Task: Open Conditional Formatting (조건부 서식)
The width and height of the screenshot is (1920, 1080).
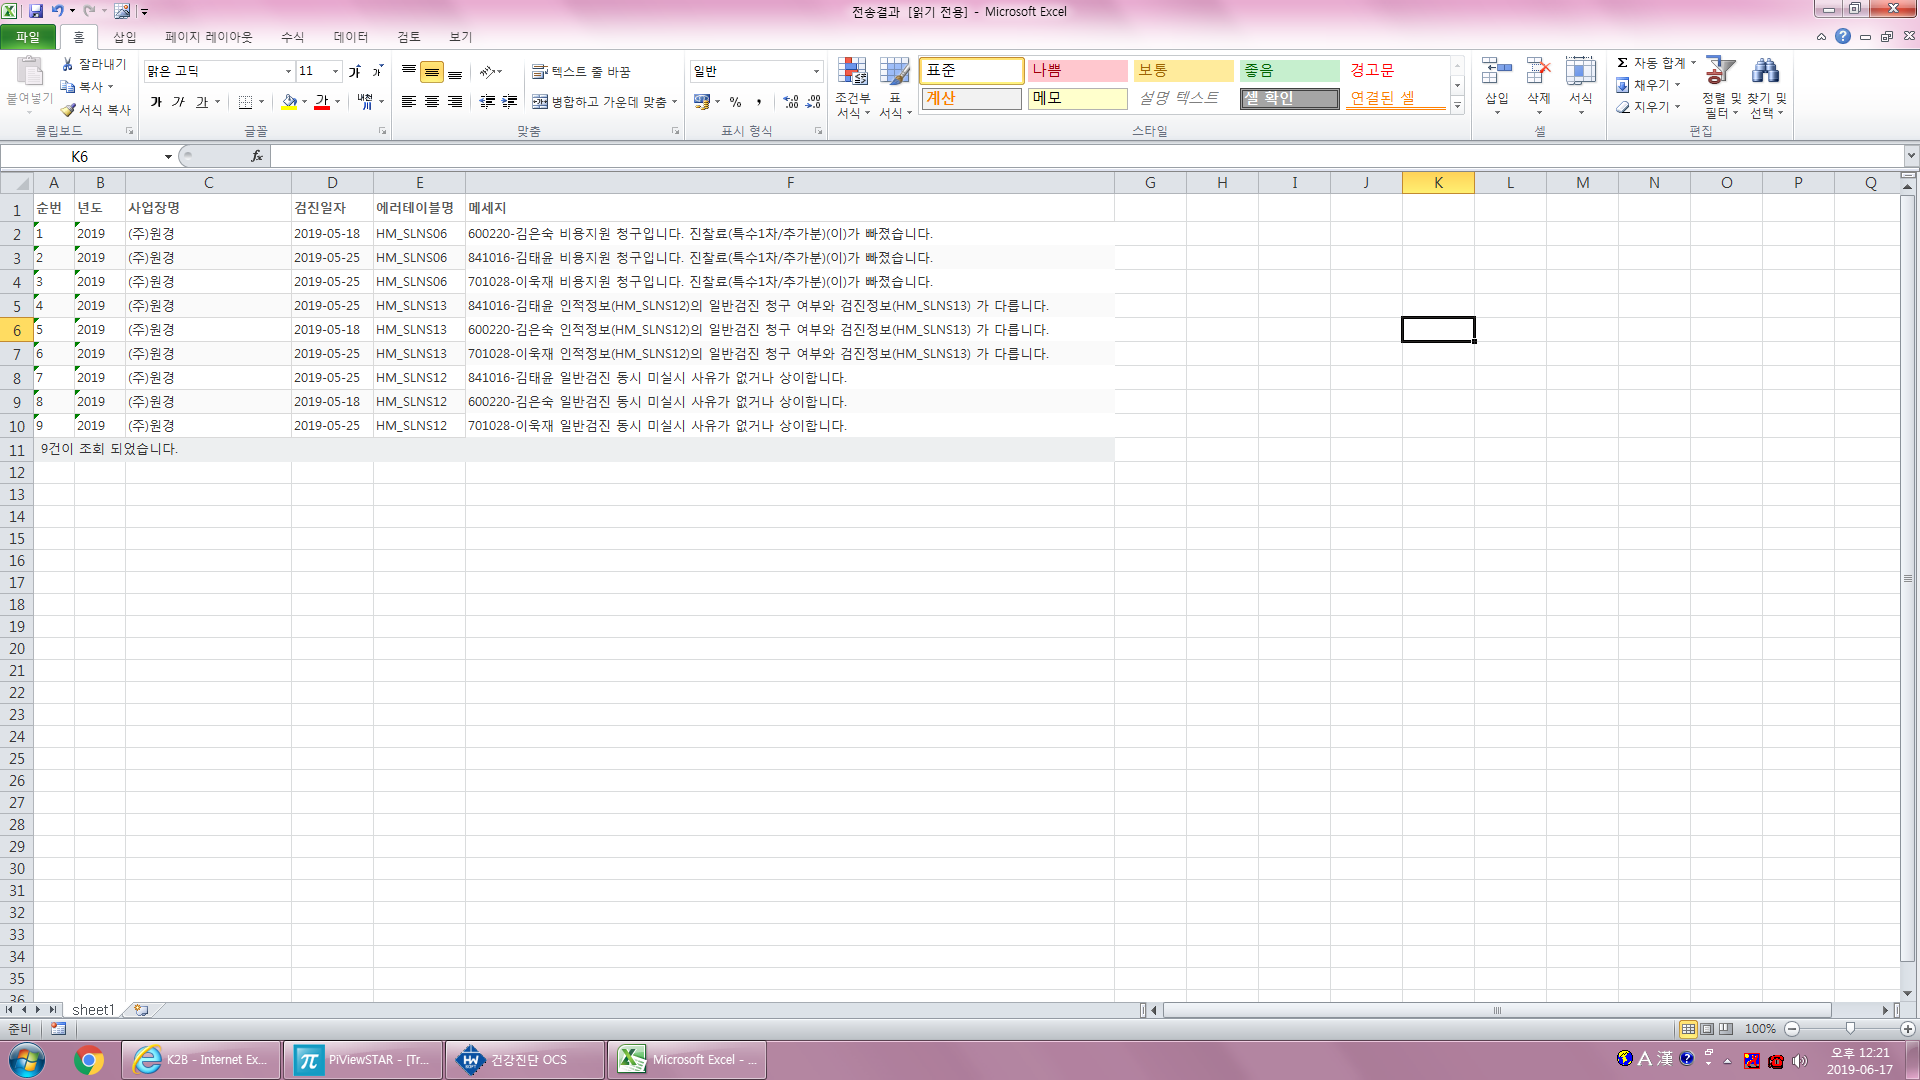Action: point(853,88)
